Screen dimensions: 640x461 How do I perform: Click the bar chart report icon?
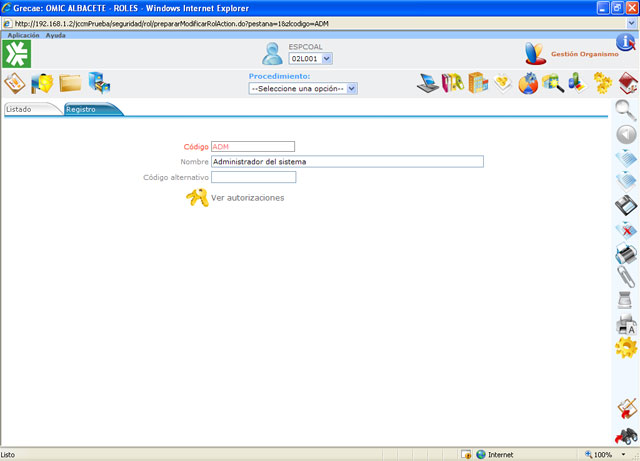pyautogui.click(x=578, y=82)
